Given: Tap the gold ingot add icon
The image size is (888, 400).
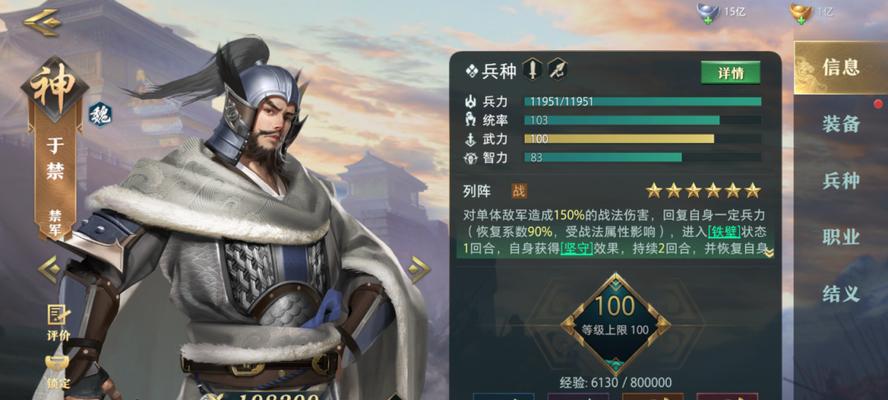Looking at the screenshot, I should click(x=801, y=13).
